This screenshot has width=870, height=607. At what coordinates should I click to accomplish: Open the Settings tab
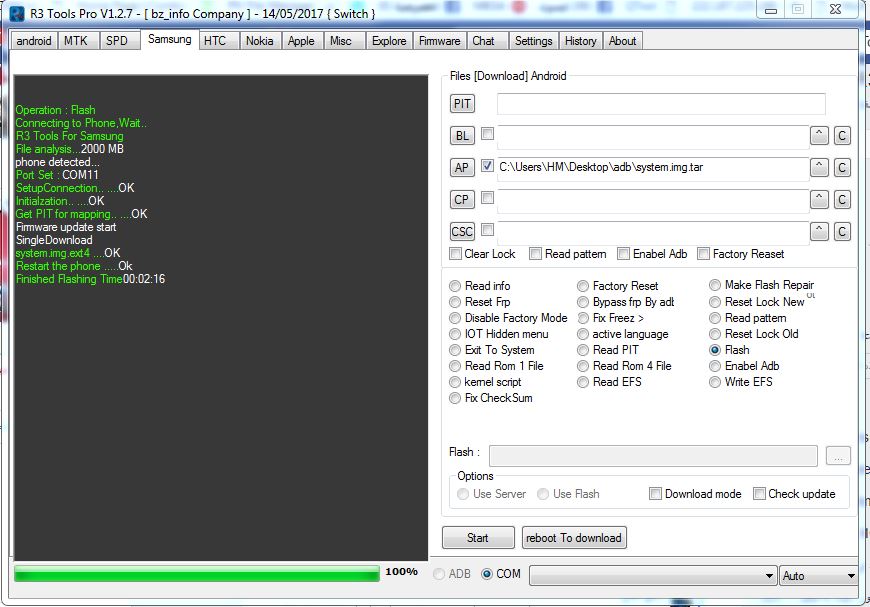(x=533, y=41)
